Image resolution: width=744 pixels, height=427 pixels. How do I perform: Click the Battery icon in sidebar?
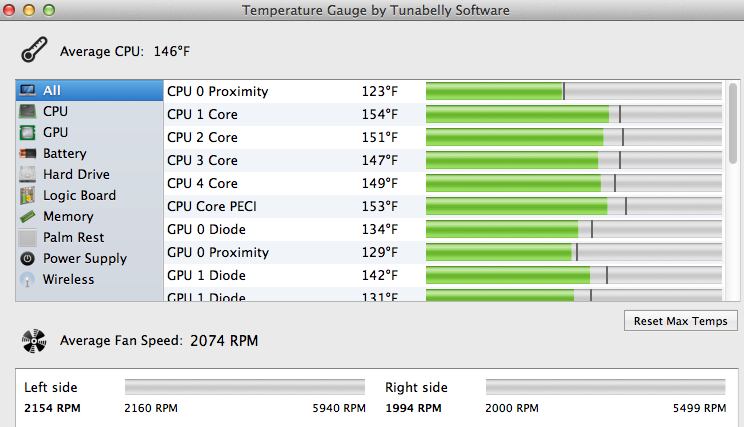click(x=28, y=153)
